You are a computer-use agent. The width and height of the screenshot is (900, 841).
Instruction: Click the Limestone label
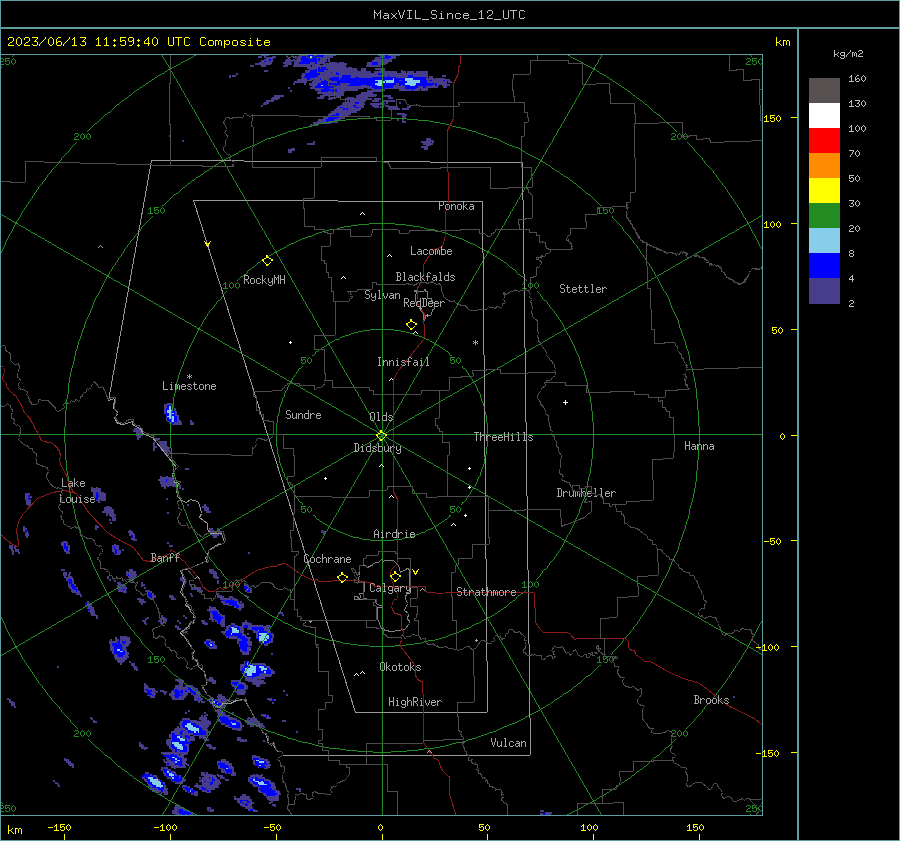coord(189,386)
